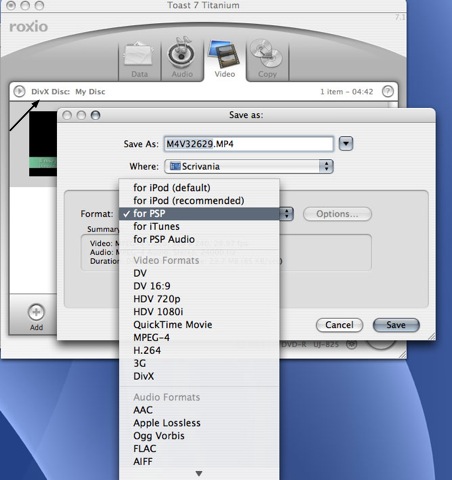Viewport: 452px width, 480px height.
Task: Open help via the question mark icon
Action: [388, 91]
